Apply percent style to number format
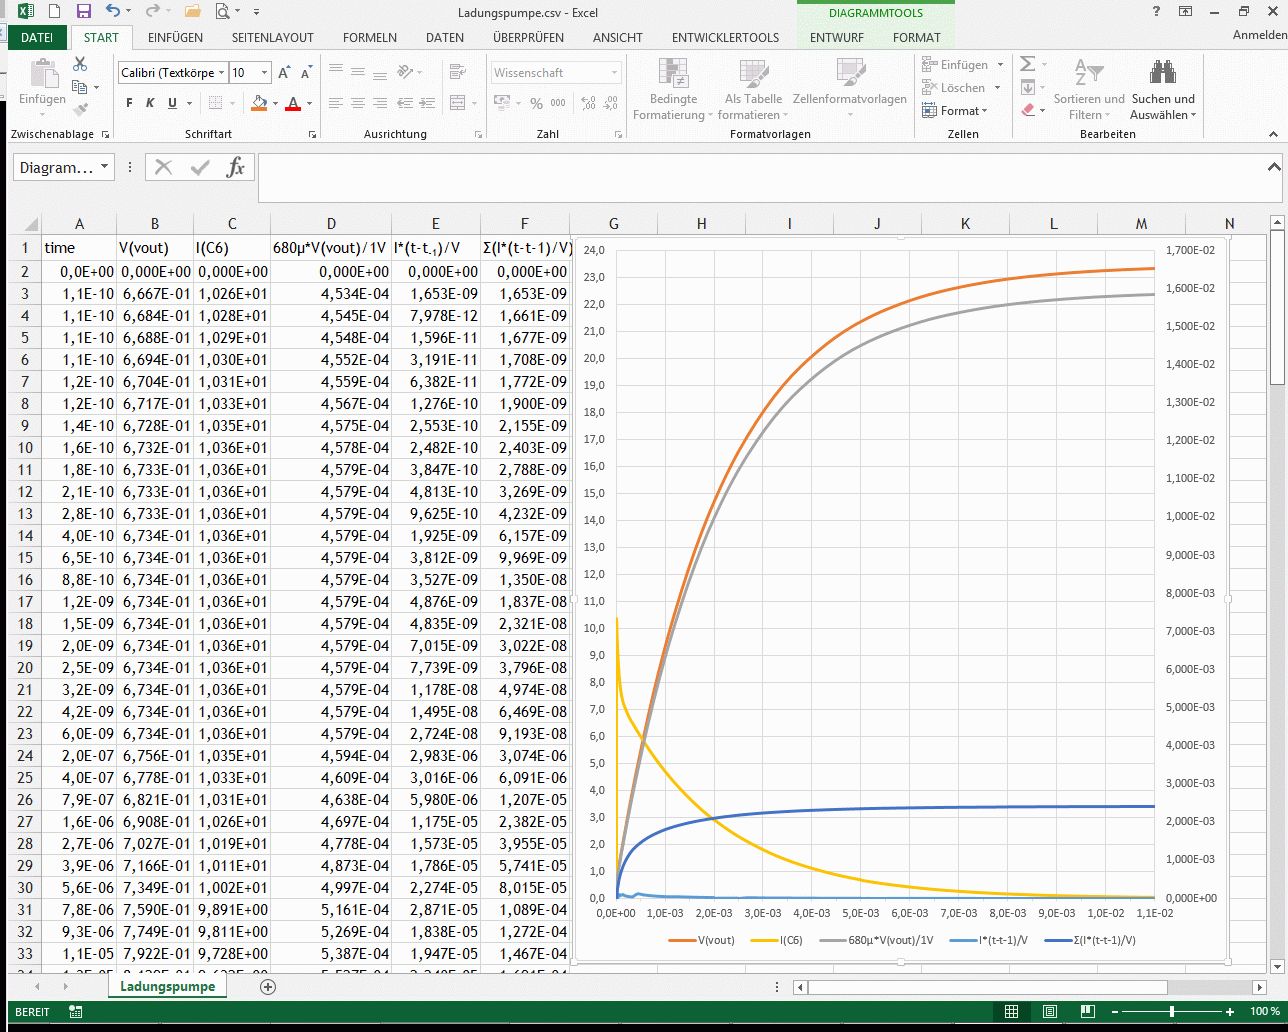Image resolution: width=1288 pixels, height=1032 pixels. 536,103
